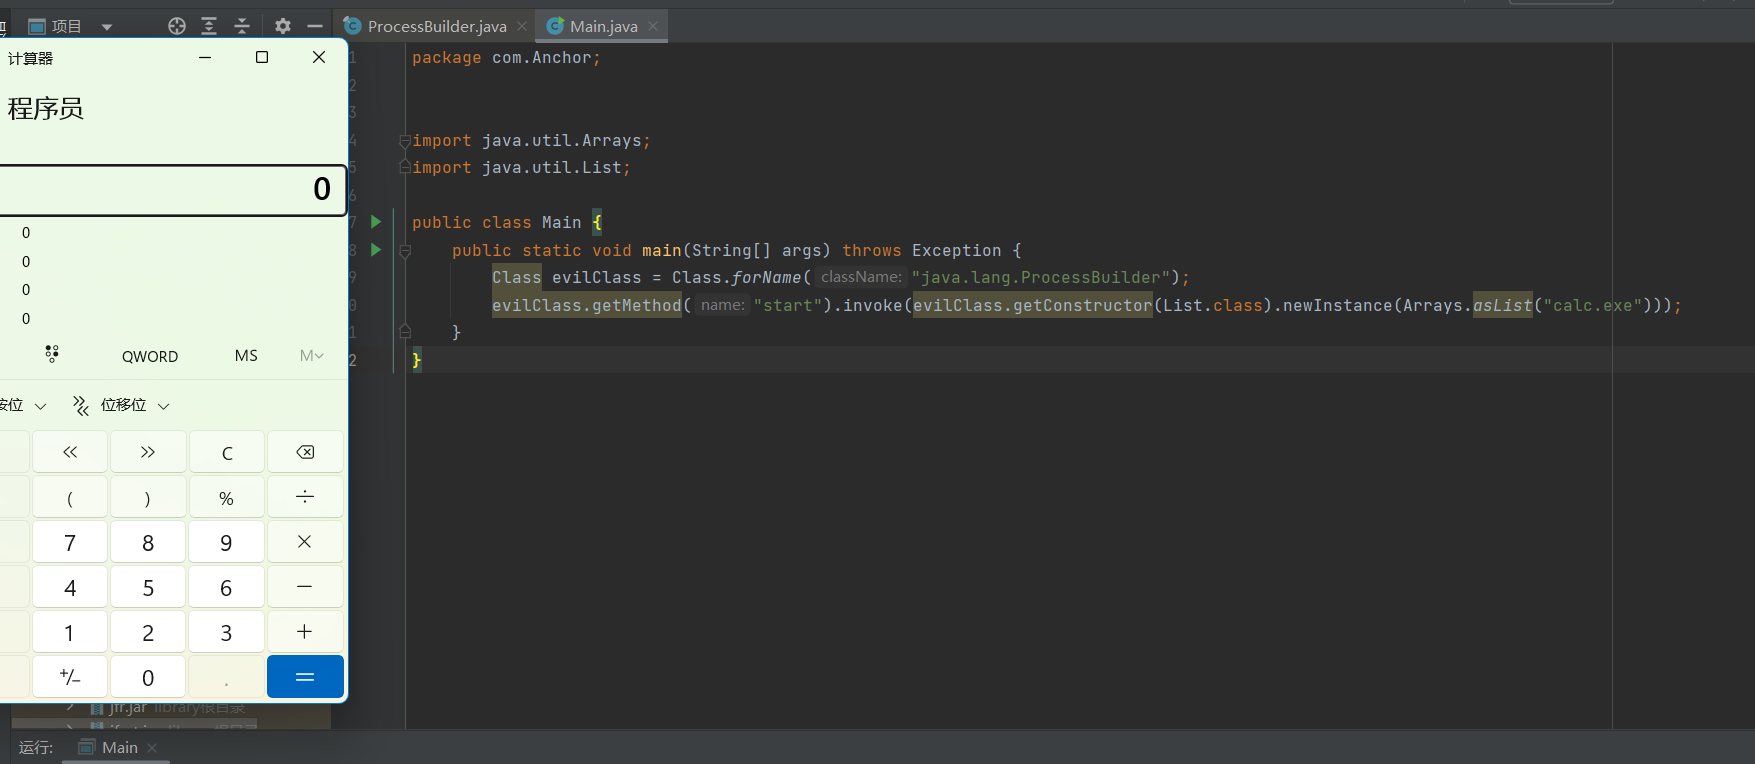Click the "java.lang.ProcessBuilder" string in code
Screen dimensions: 1755x764
(x=1040, y=278)
